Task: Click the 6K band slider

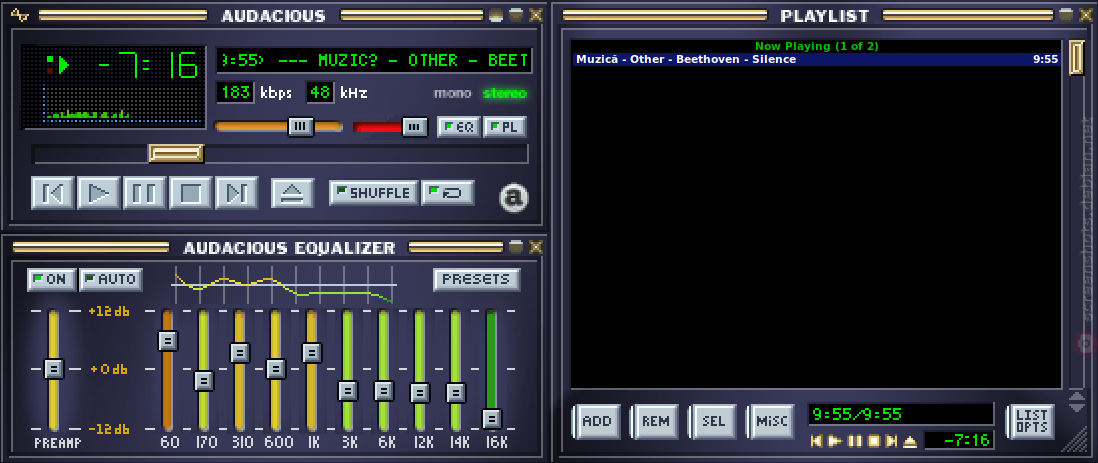Action: coord(384,390)
